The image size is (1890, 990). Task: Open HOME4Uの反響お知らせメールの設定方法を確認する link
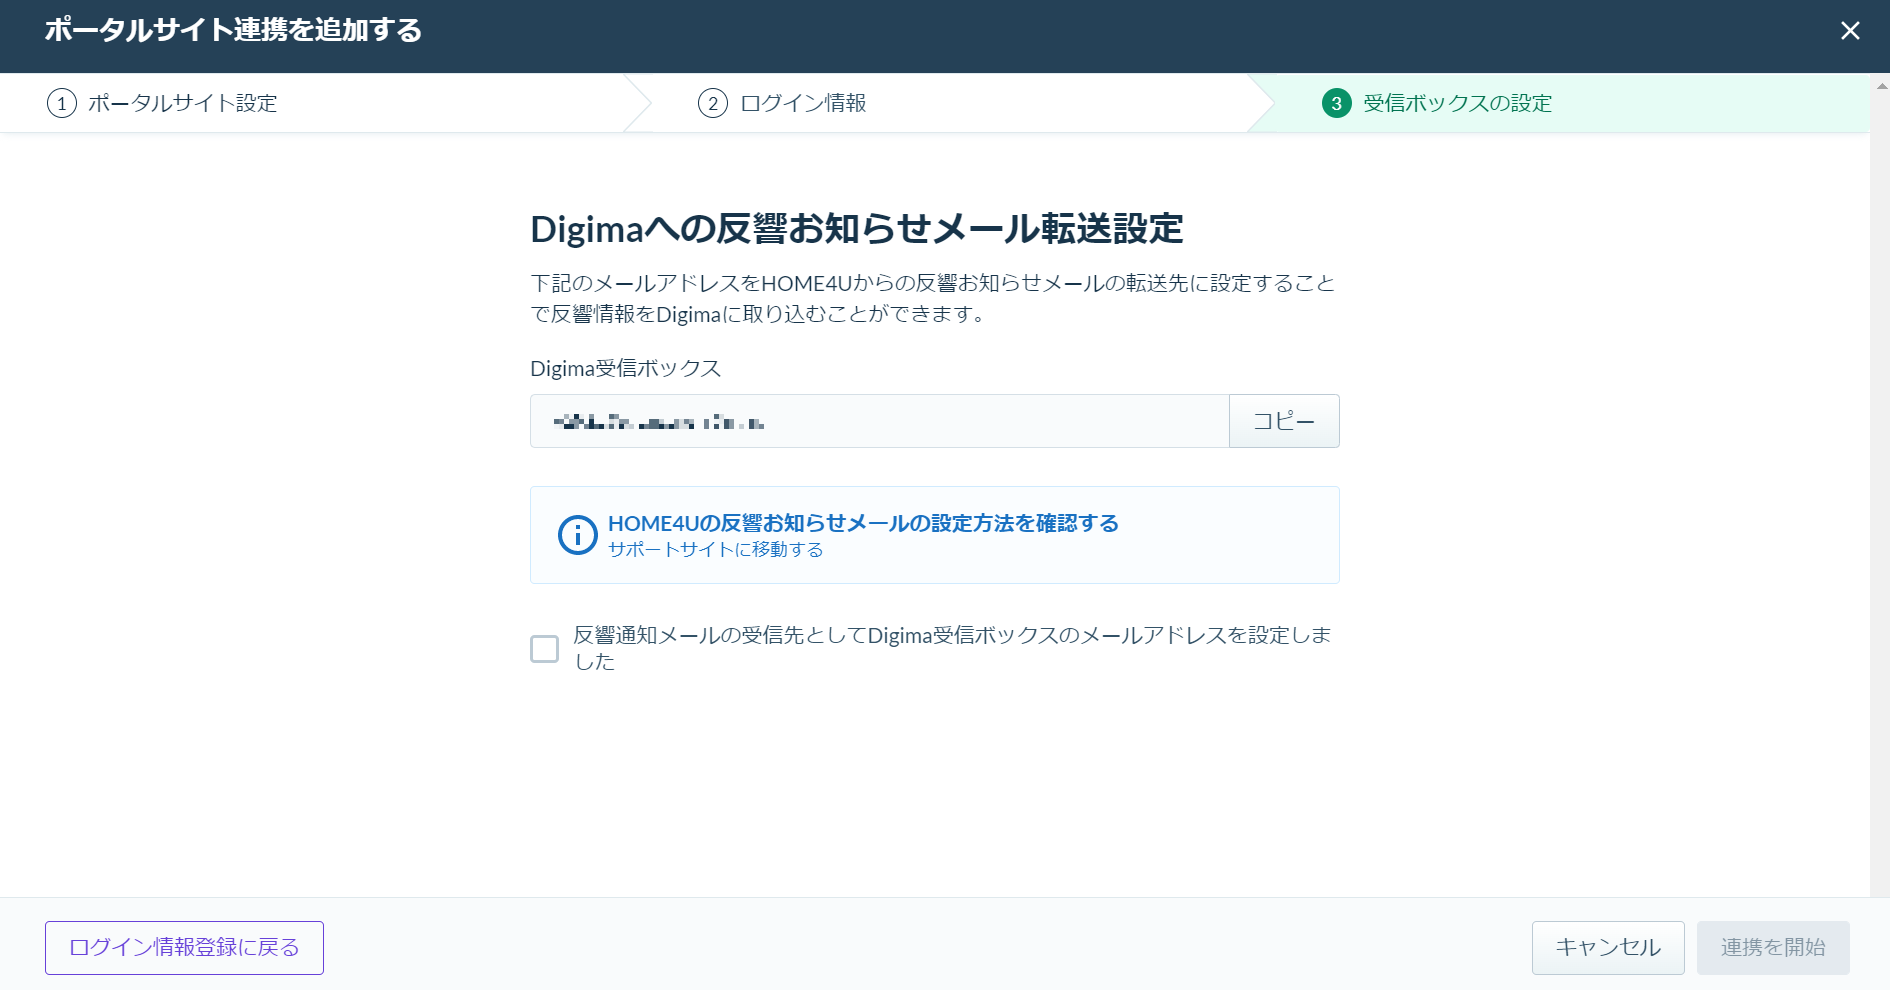863,523
